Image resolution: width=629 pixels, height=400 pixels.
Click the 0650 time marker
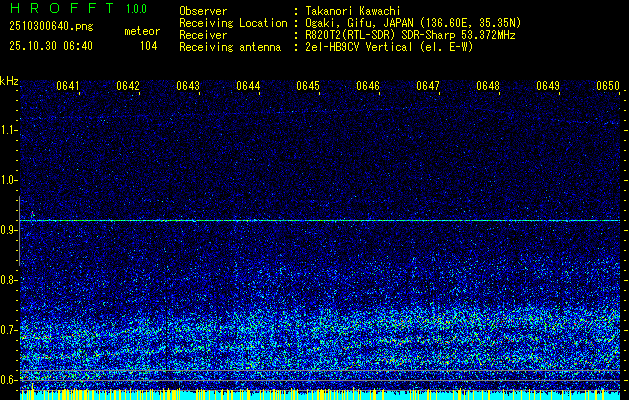click(x=608, y=86)
